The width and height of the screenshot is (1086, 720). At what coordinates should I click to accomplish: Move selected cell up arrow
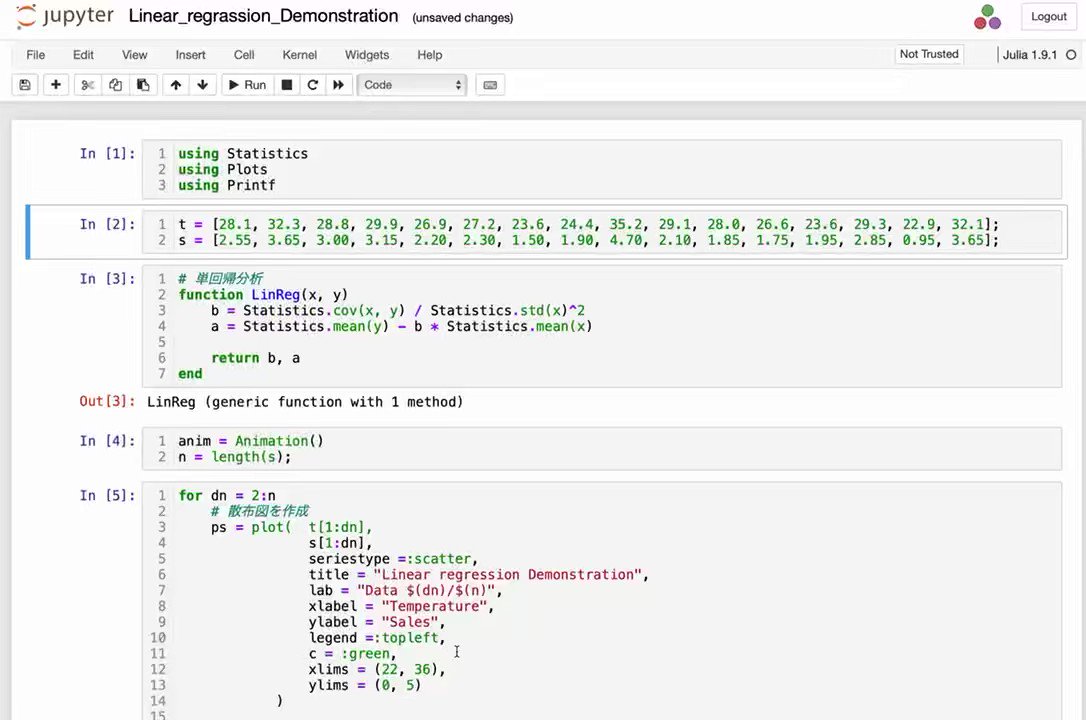pos(176,84)
